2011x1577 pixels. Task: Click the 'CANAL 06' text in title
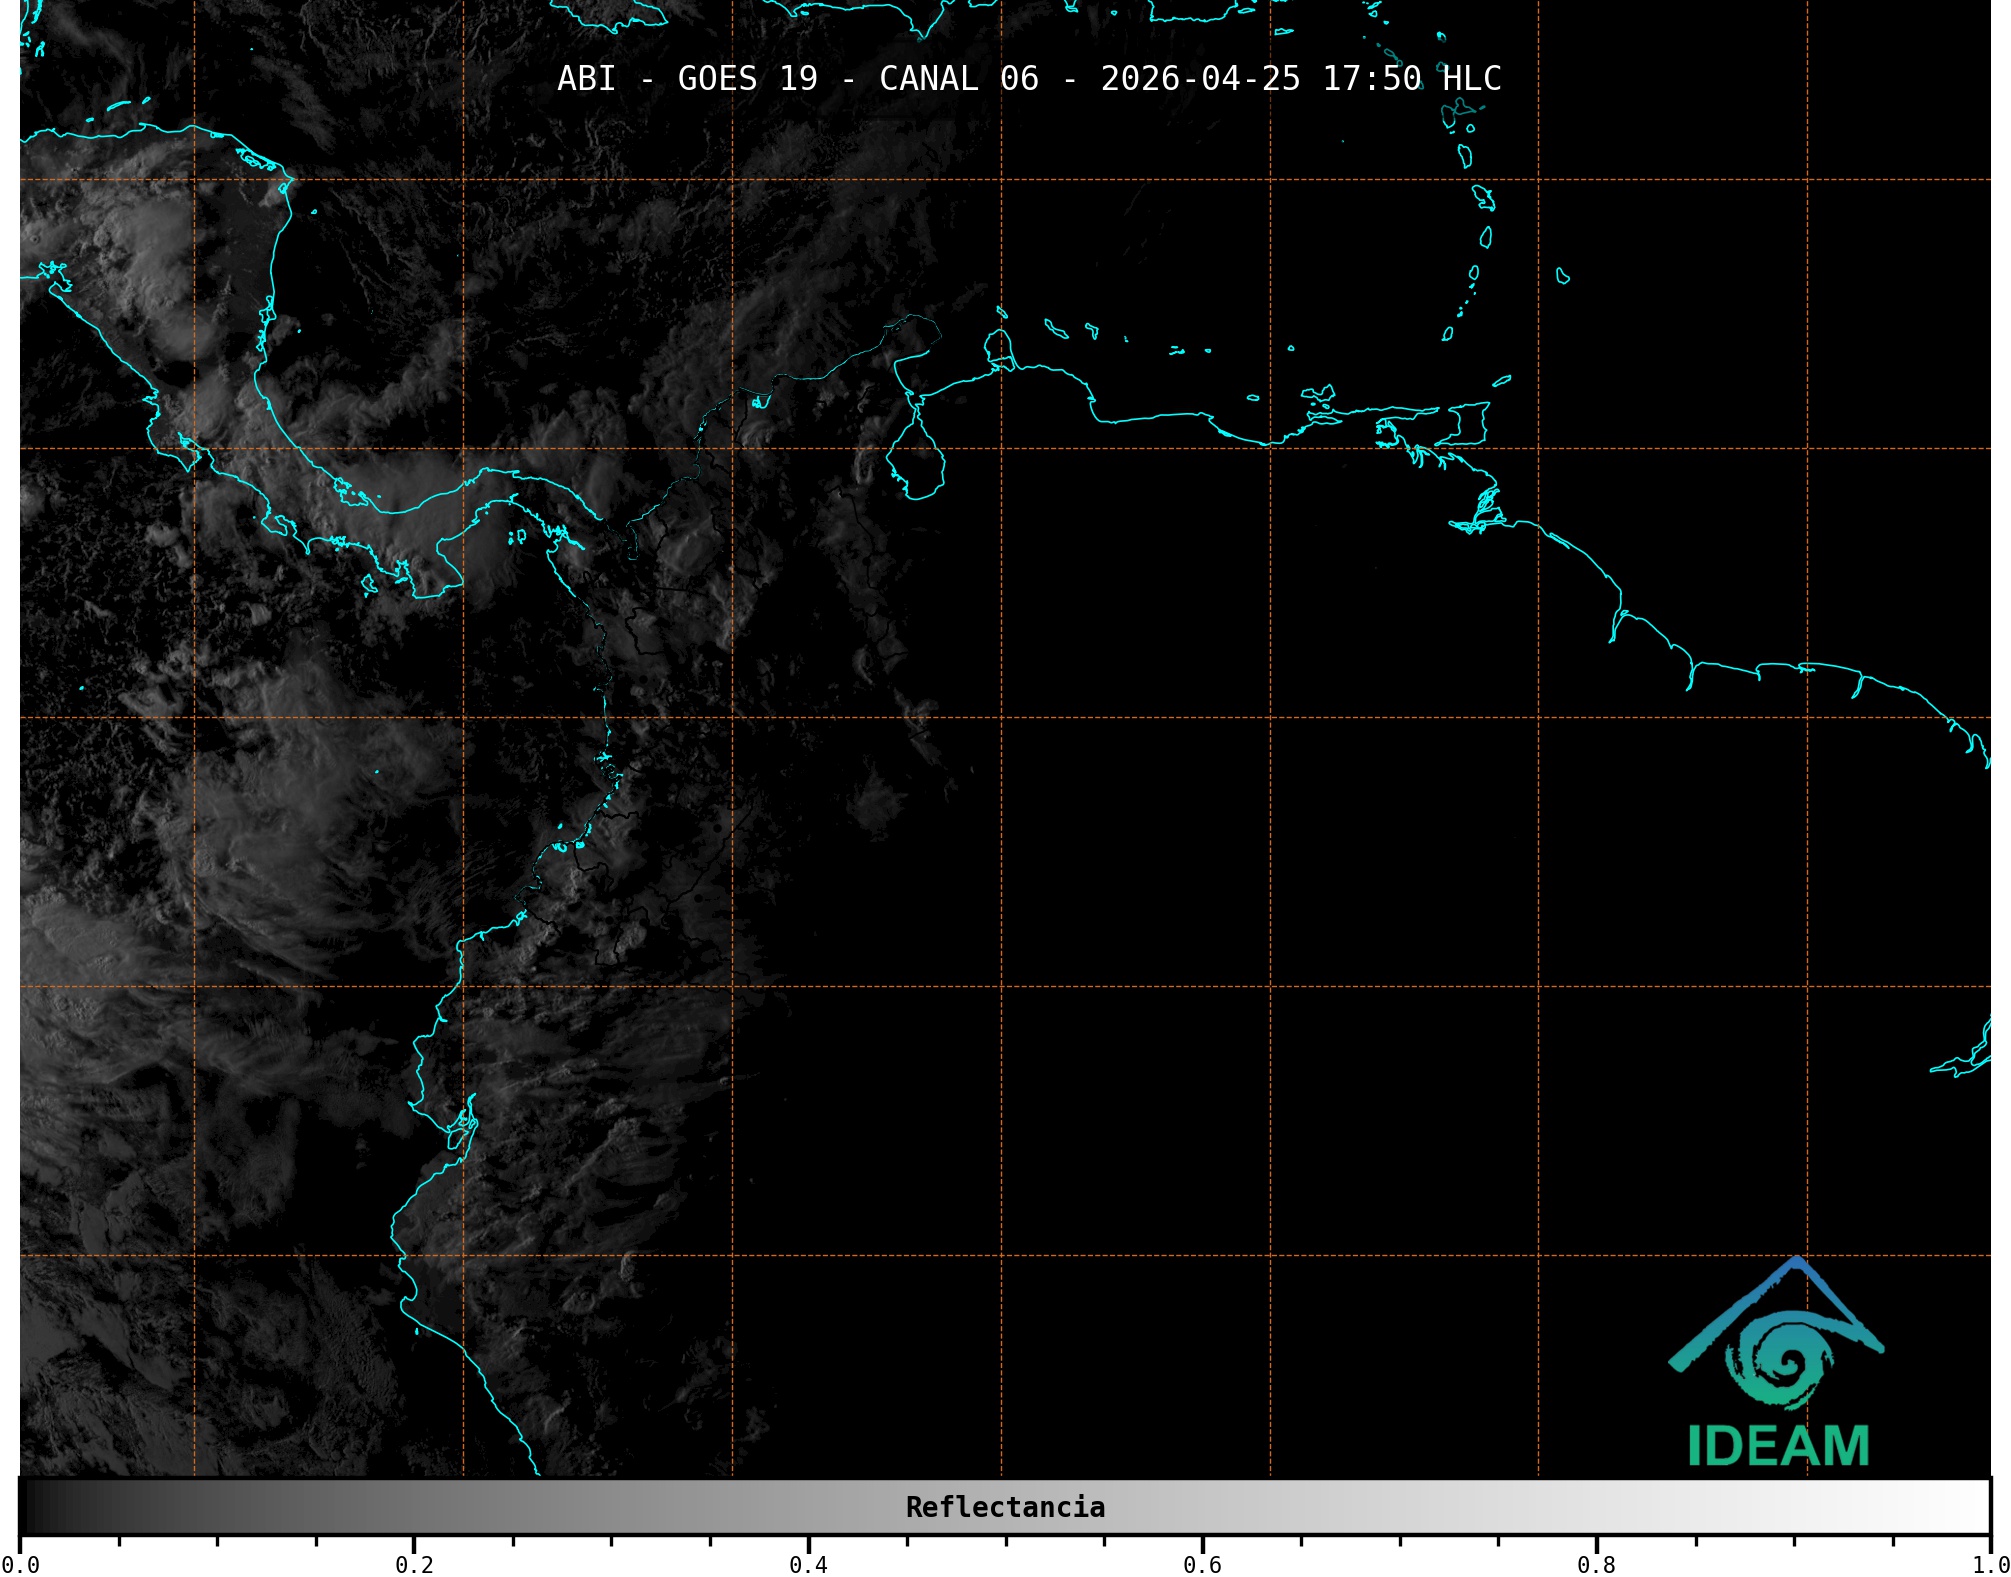pos(958,79)
